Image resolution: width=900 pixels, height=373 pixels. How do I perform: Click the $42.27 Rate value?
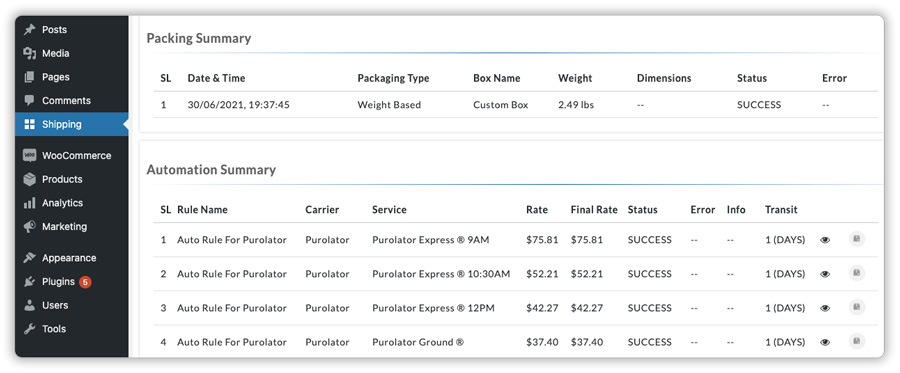click(542, 308)
